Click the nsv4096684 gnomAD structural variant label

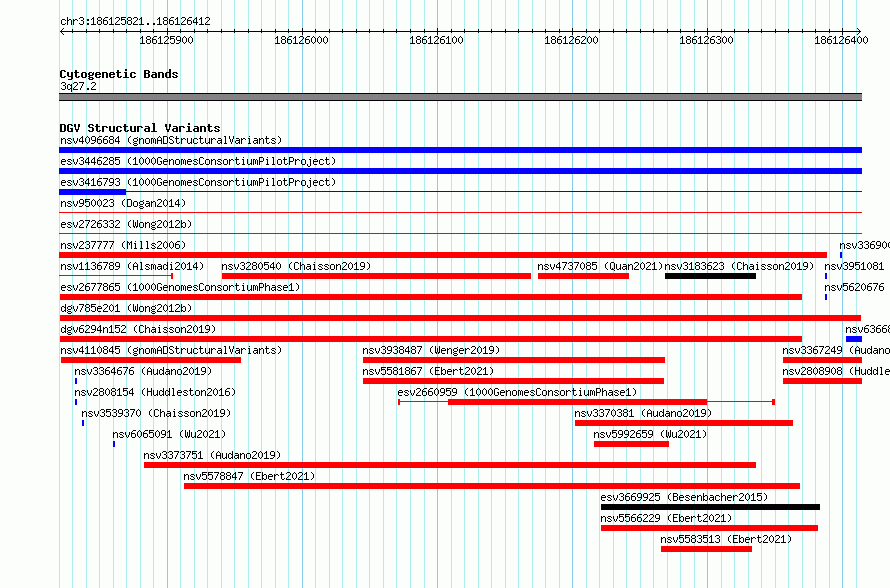[171, 140]
